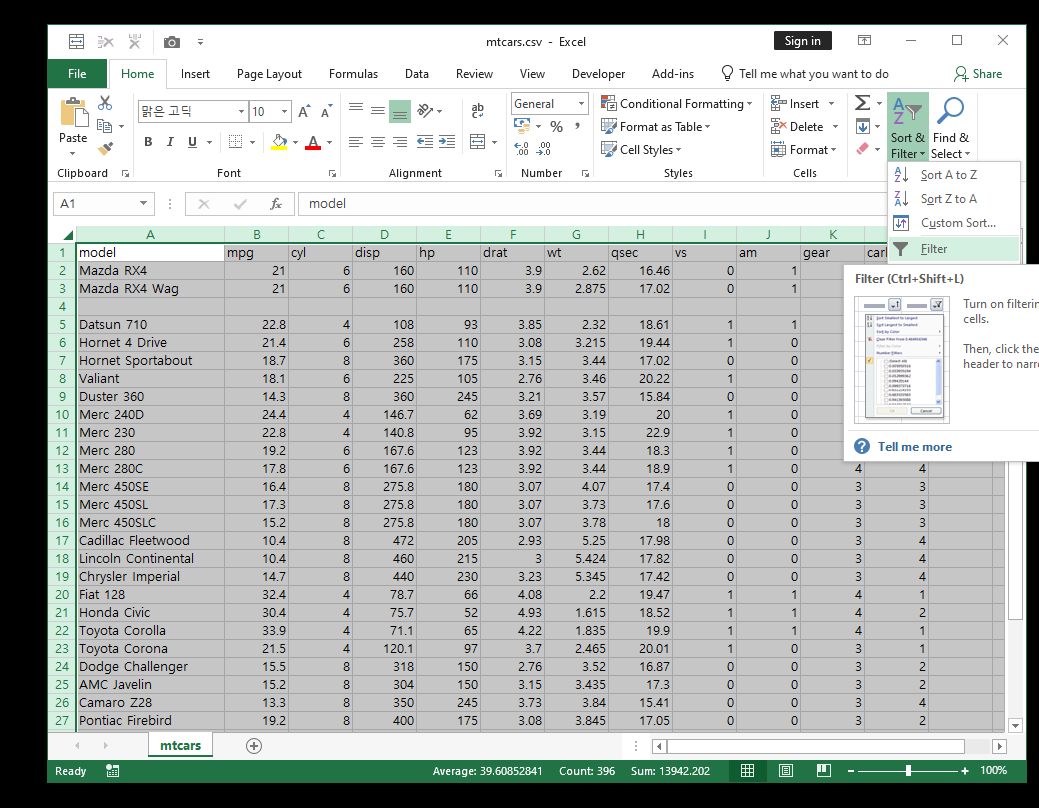Screen dimensions: 1039x808
Task: Click the Copy icon in Clipboard group
Action: click(x=105, y=125)
